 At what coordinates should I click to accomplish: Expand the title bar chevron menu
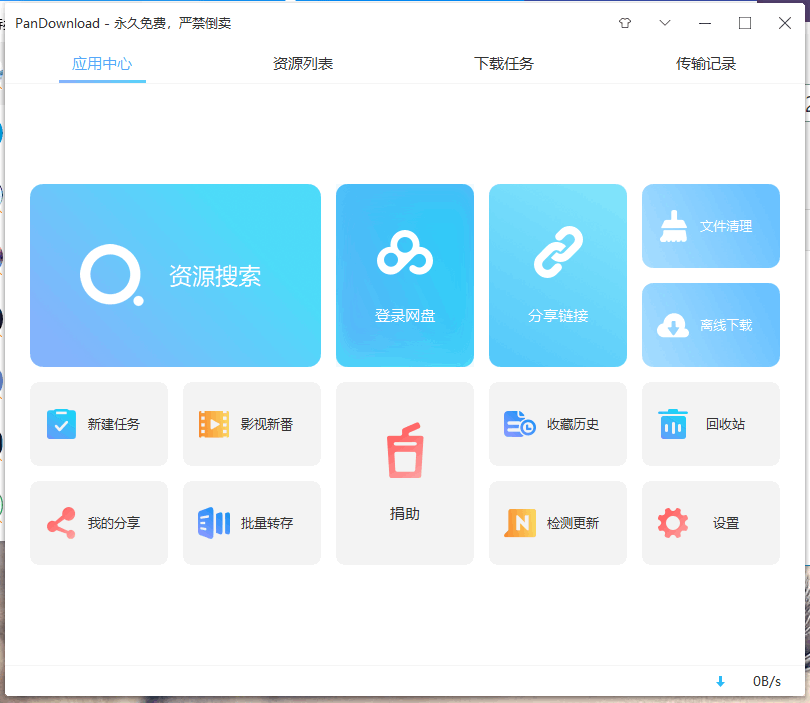(x=664, y=22)
